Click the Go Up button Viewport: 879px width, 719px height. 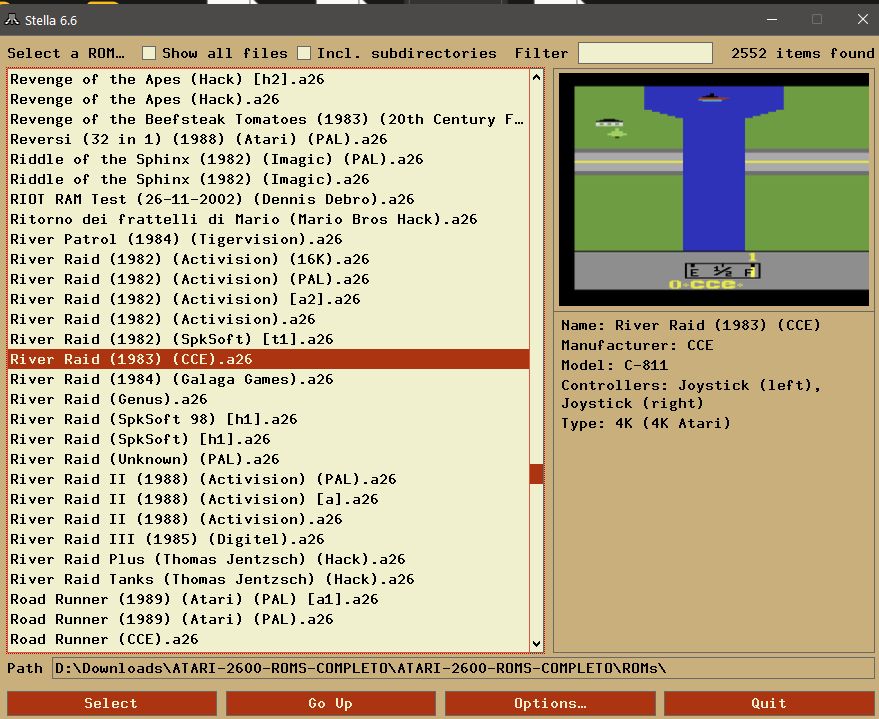[331, 703]
